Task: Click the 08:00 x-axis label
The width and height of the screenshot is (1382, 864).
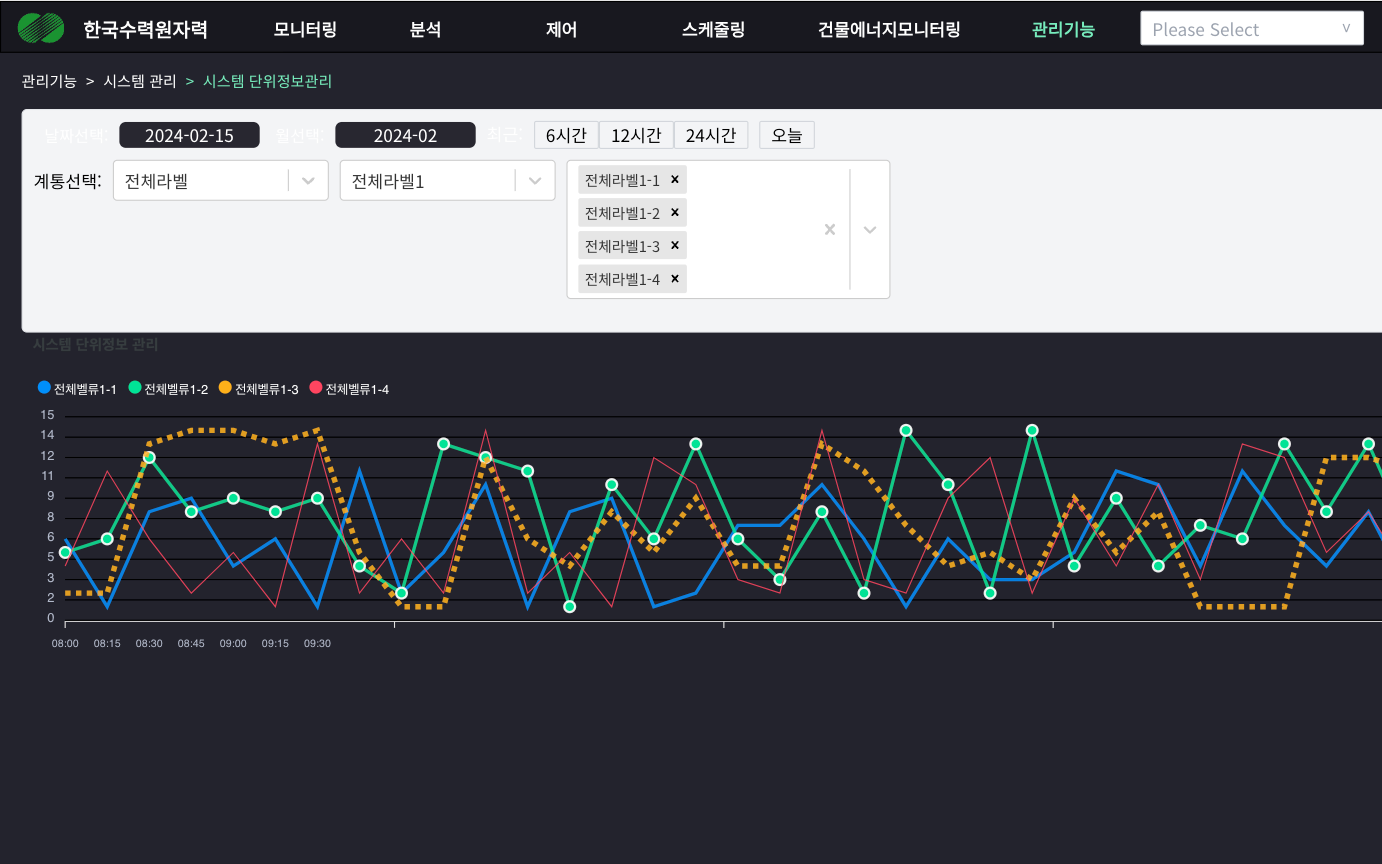Action: pyautogui.click(x=65, y=643)
